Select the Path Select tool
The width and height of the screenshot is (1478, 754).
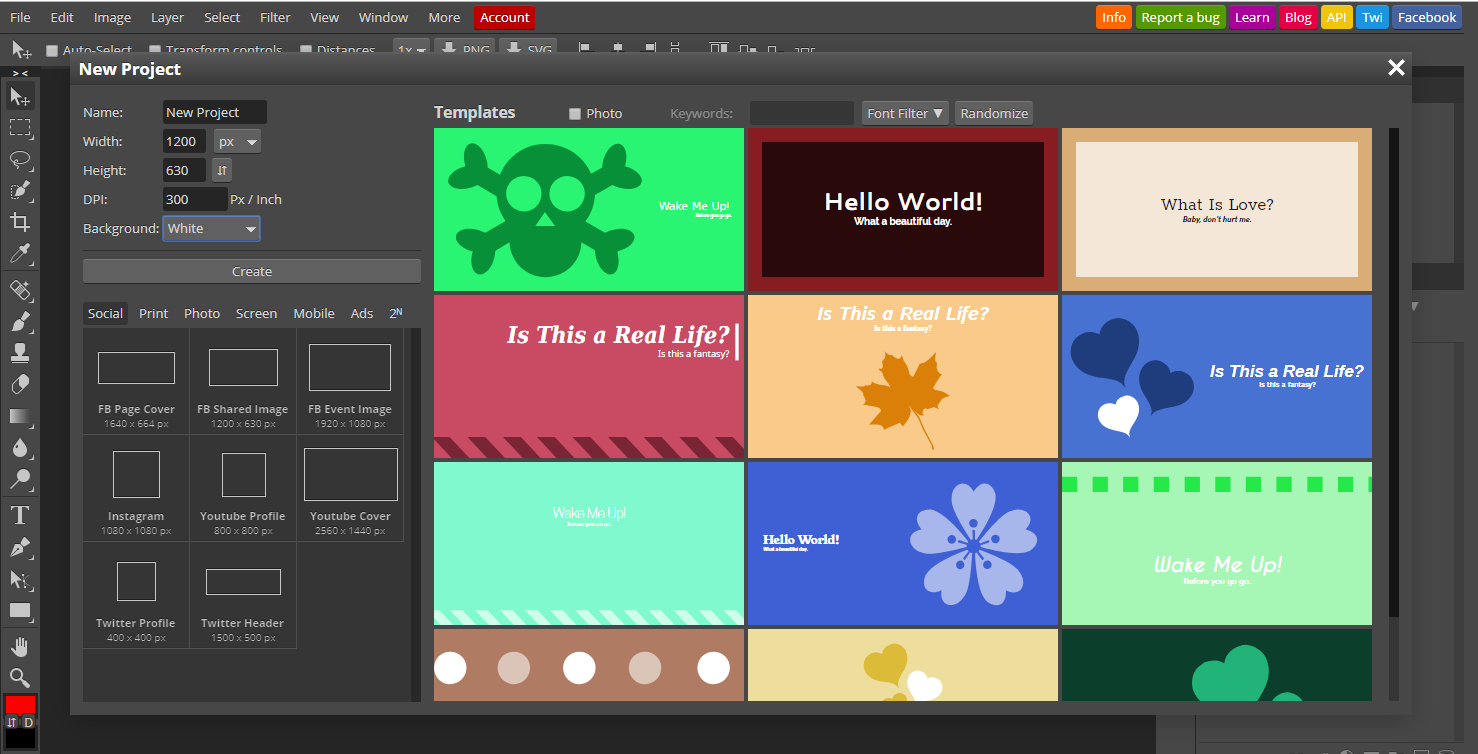[20, 579]
